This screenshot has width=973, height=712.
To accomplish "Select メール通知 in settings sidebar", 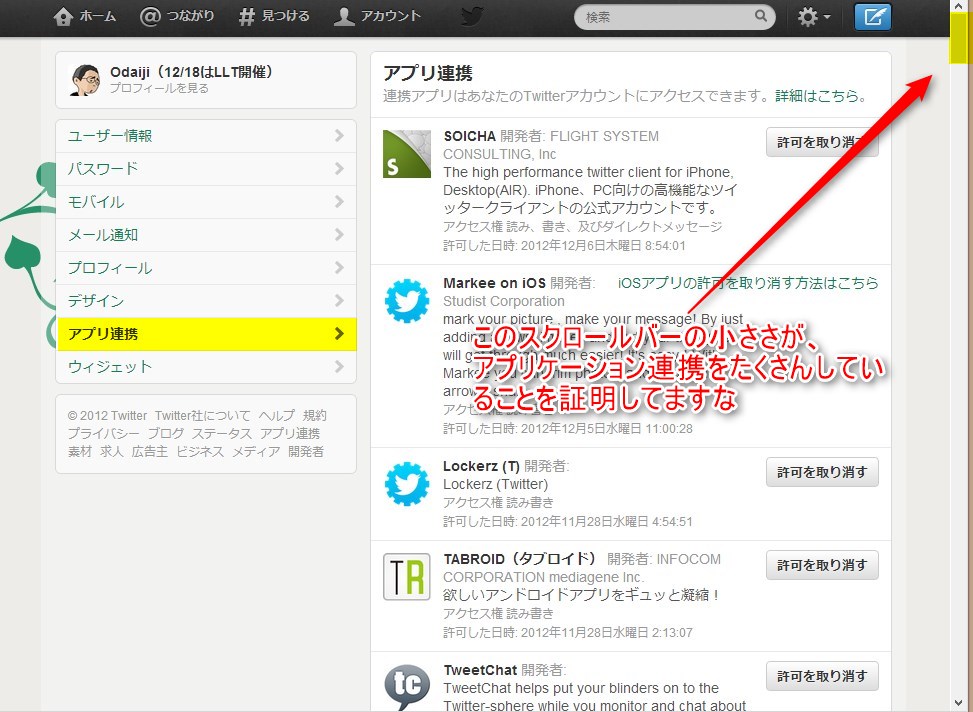I will 206,235.
